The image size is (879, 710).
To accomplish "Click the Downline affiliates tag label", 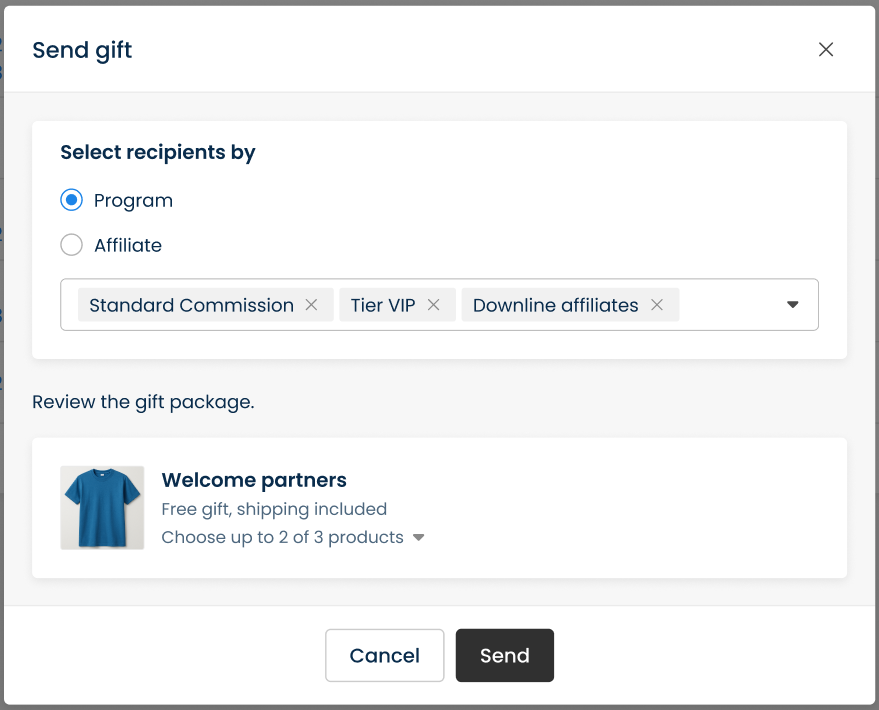I will 555,305.
